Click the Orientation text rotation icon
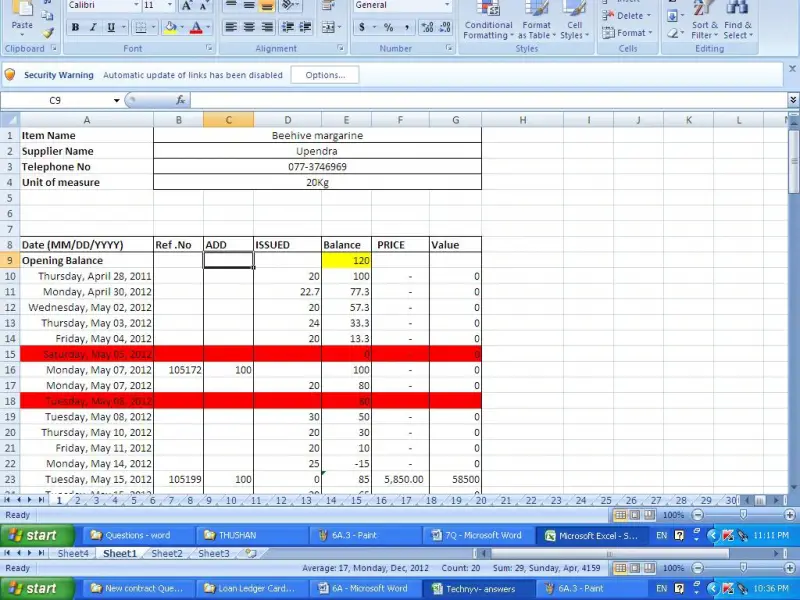The width and height of the screenshot is (800, 600). tap(289, 6)
